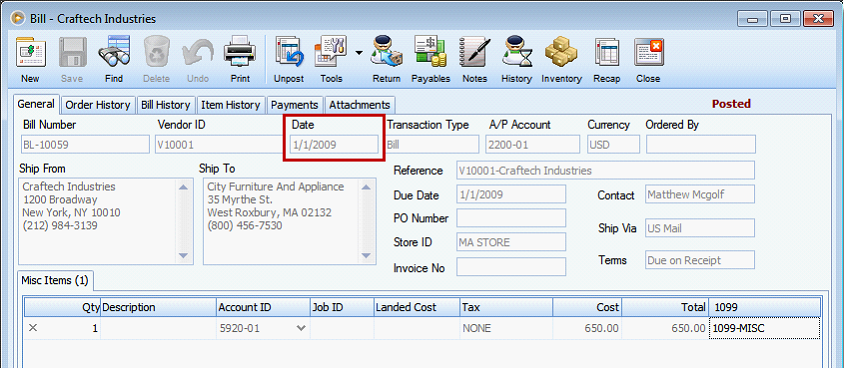Open the Account ID 5920-01 dropdown arrow
Image resolution: width=845 pixels, height=369 pixels.
click(x=301, y=328)
